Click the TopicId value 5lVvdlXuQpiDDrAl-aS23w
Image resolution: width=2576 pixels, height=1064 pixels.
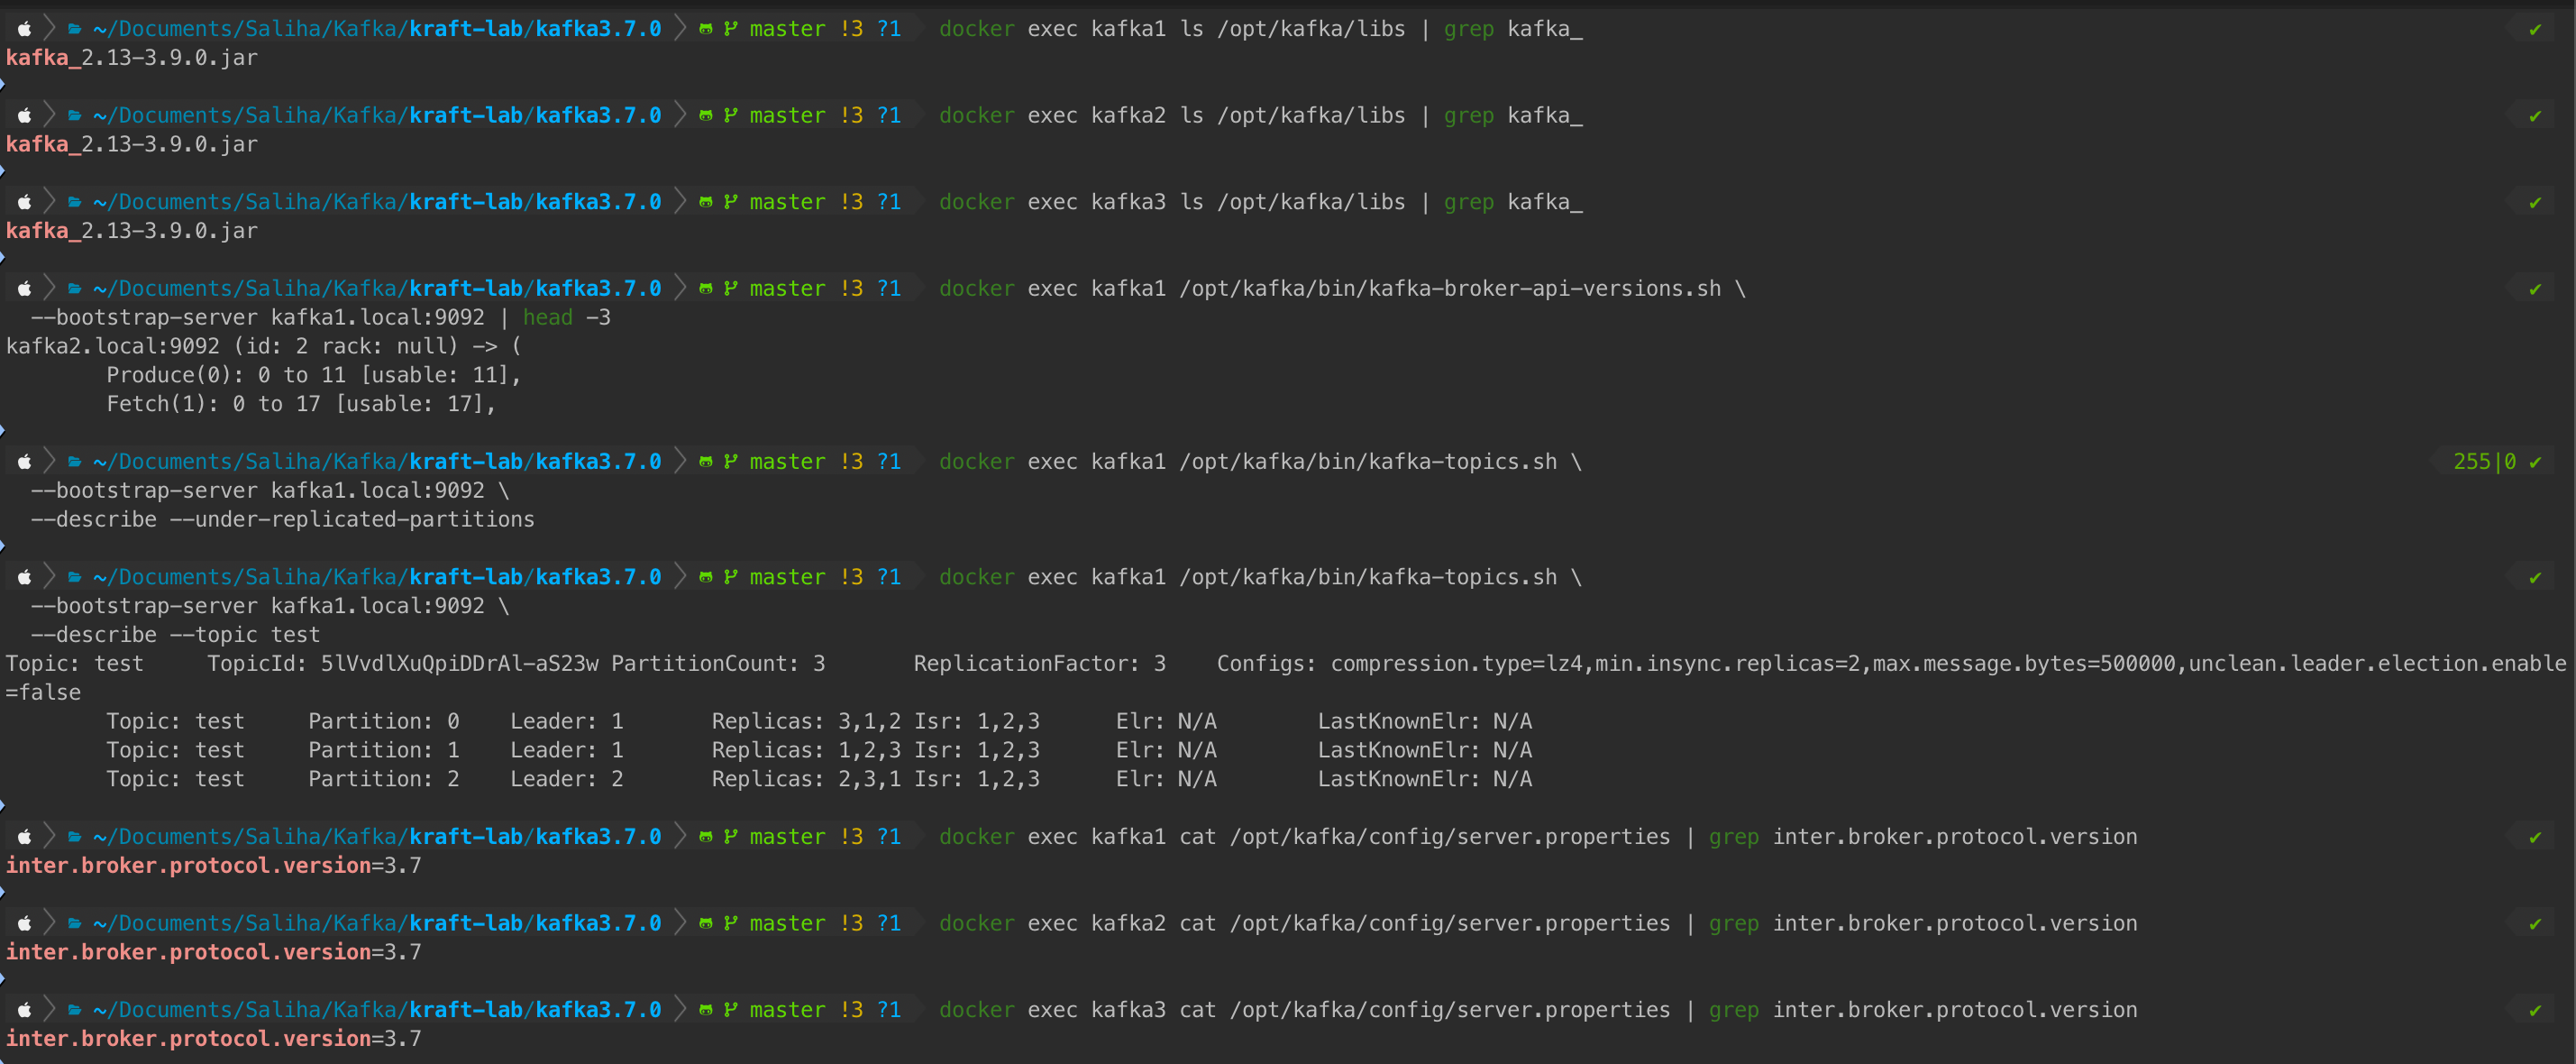coord(459,664)
